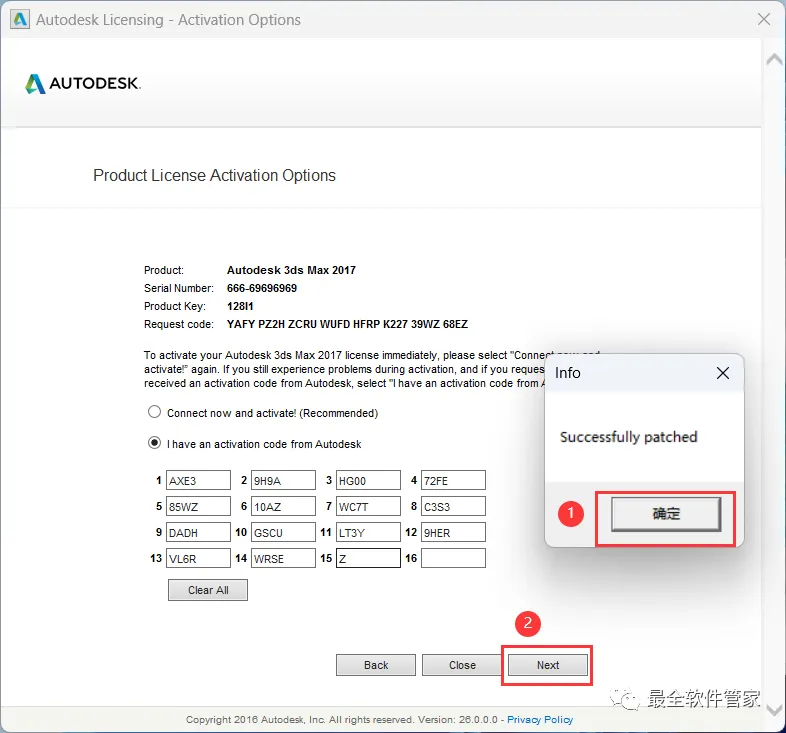Click the product key 128I1

[240, 306]
